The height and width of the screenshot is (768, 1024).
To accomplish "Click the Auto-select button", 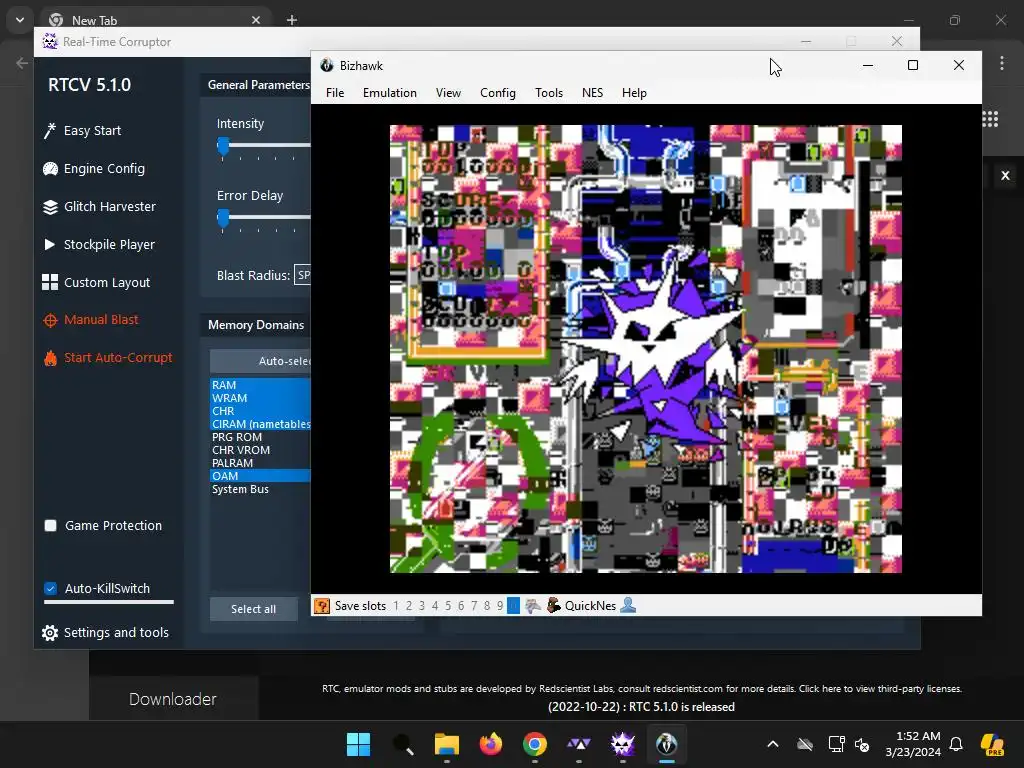I will 261,361.
